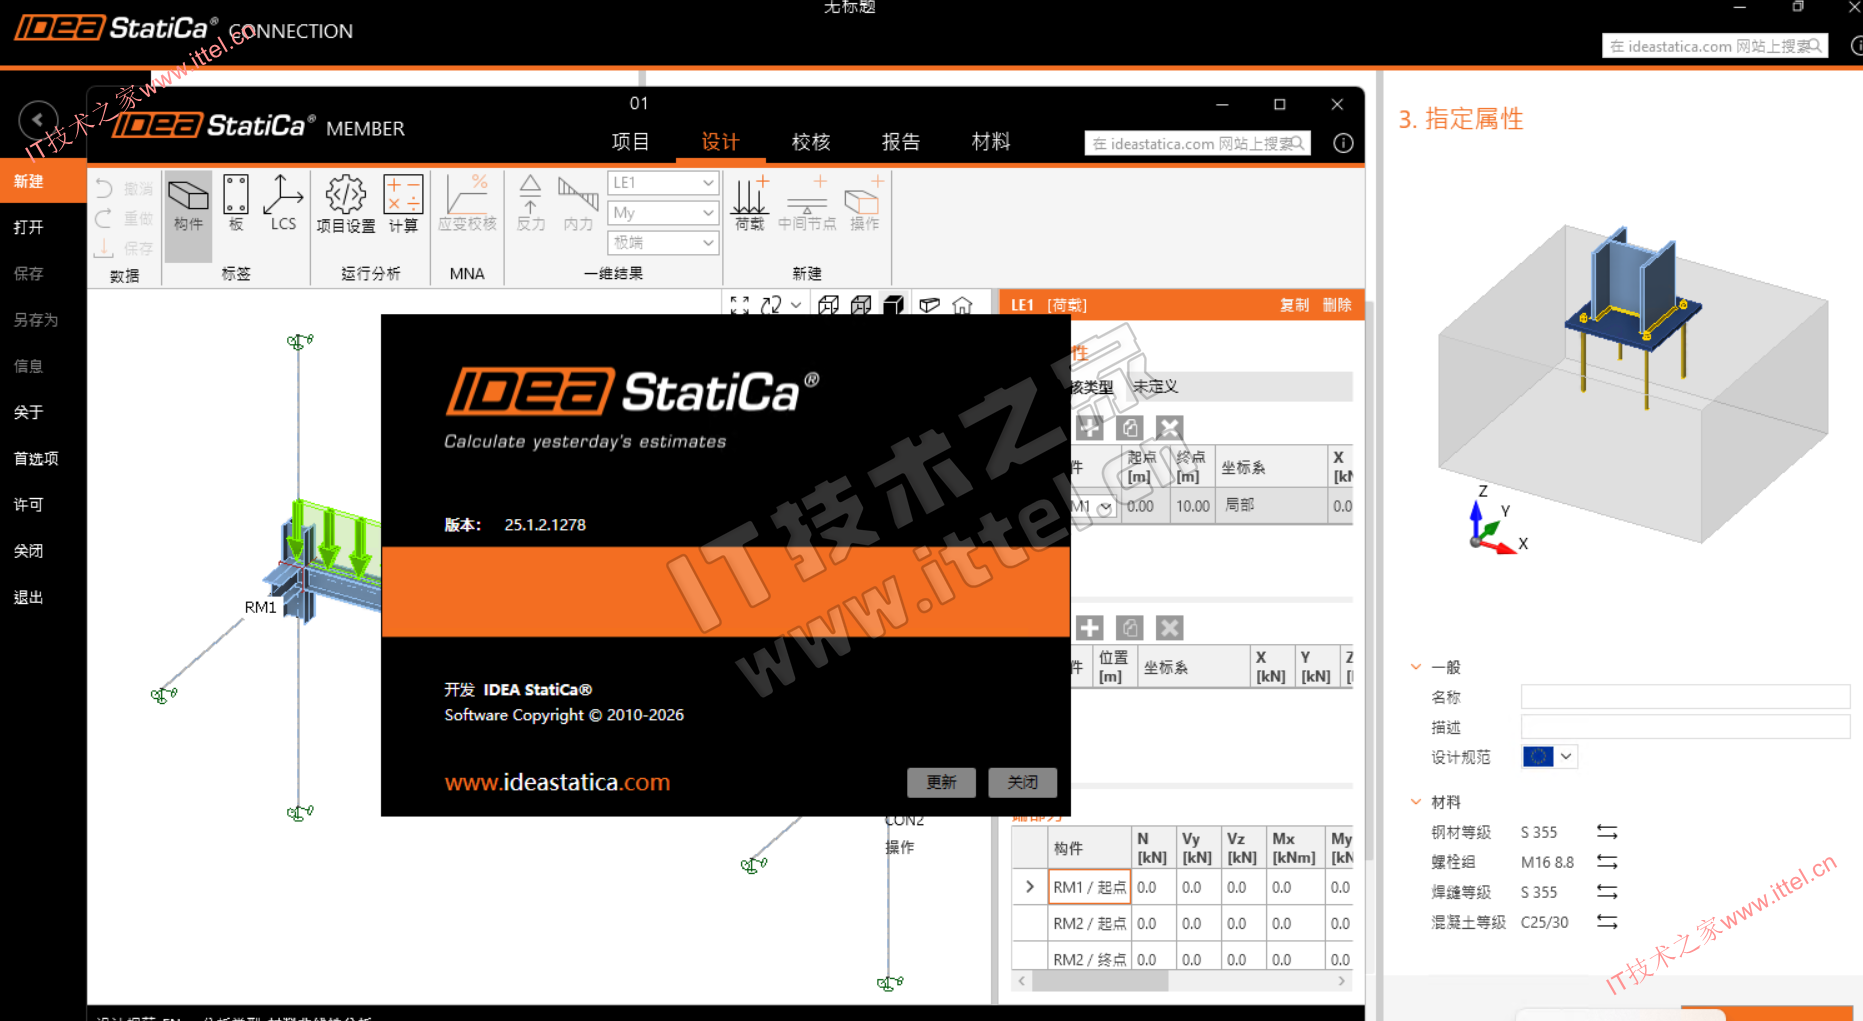Image resolution: width=1863 pixels, height=1021 pixels.
Task: Add a new 荷载 load
Action: point(750,203)
